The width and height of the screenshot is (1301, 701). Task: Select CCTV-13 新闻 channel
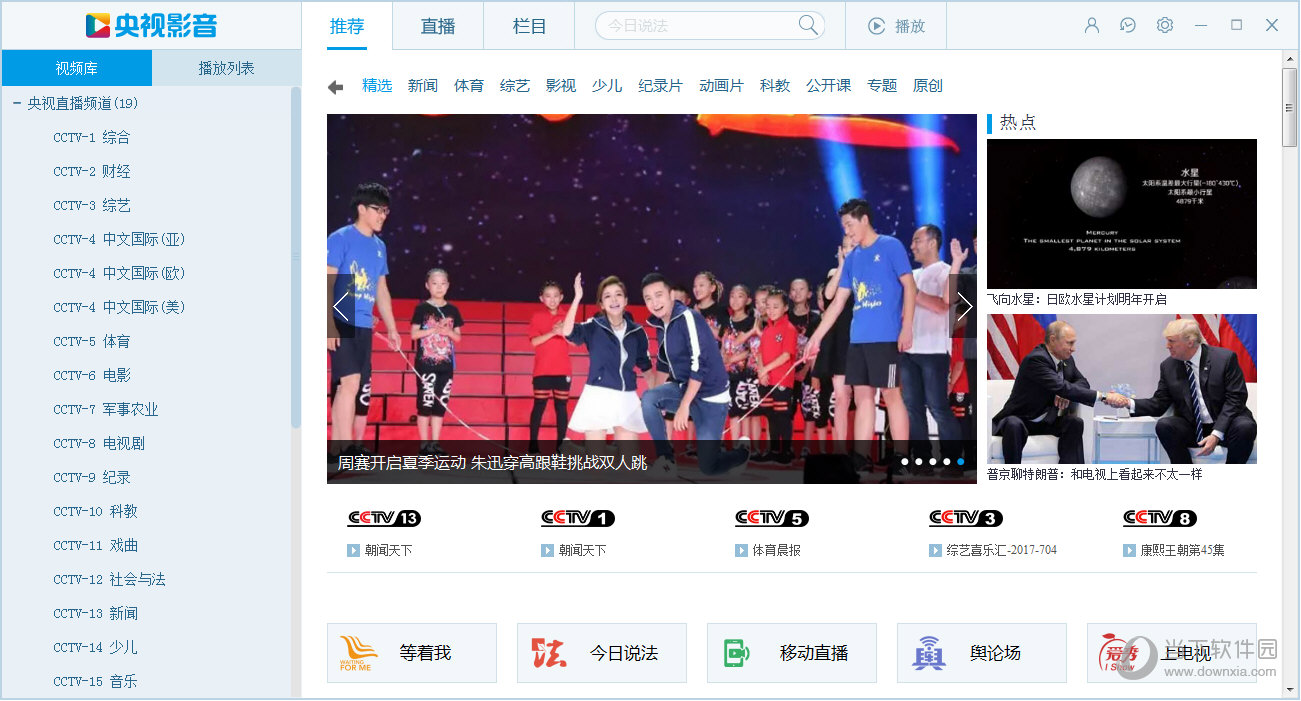tap(96, 613)
